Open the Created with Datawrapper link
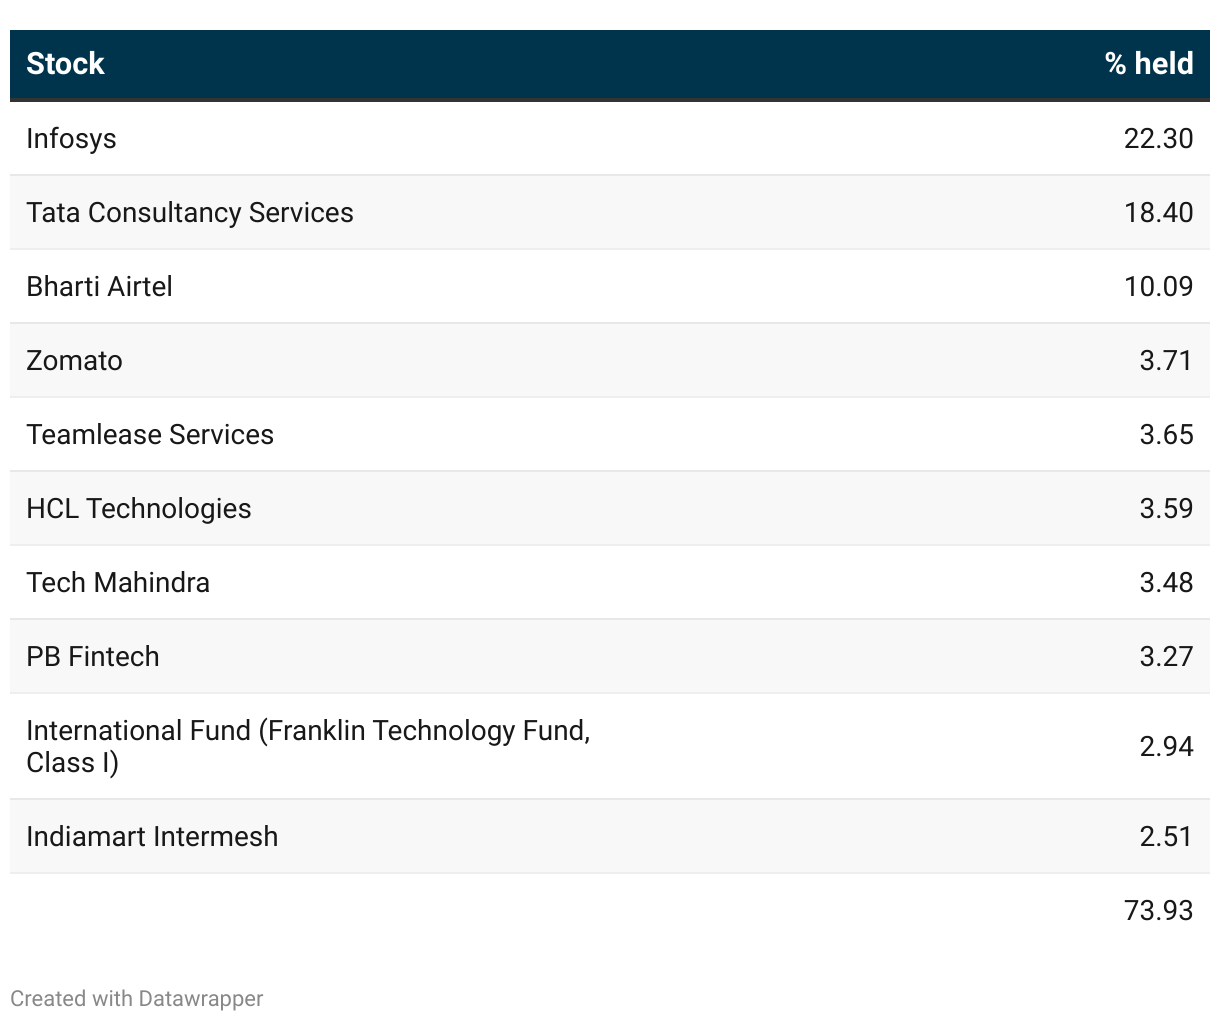This screenshot has height=1022, width=1220. pos(137,998)
